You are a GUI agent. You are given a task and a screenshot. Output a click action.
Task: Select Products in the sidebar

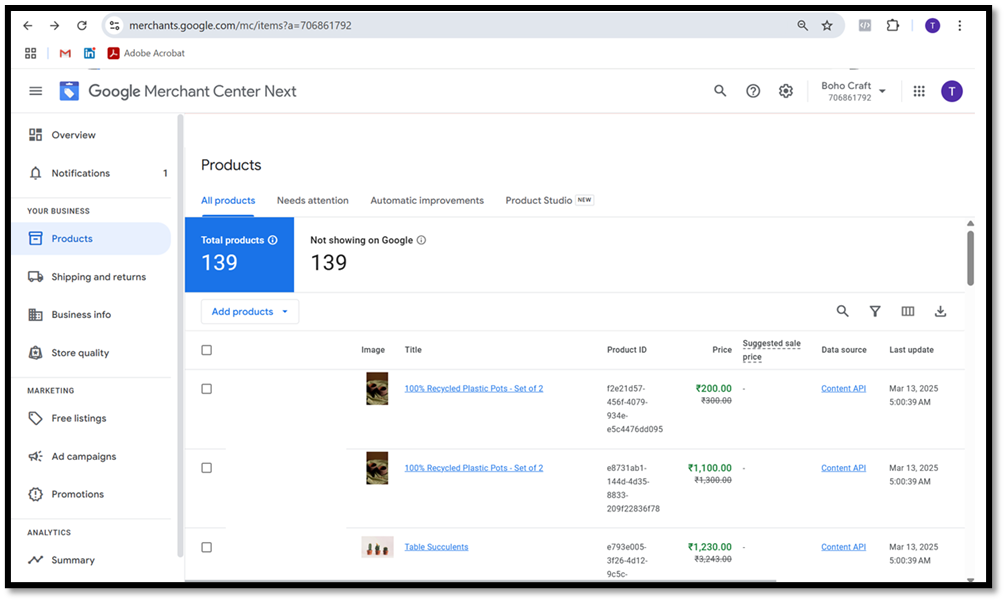tap(91, 238)
